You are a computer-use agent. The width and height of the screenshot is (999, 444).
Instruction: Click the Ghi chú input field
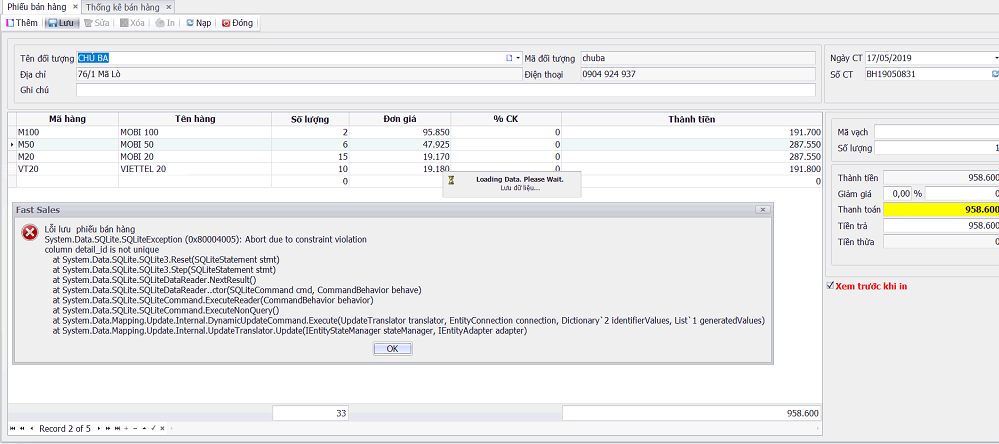445,90
